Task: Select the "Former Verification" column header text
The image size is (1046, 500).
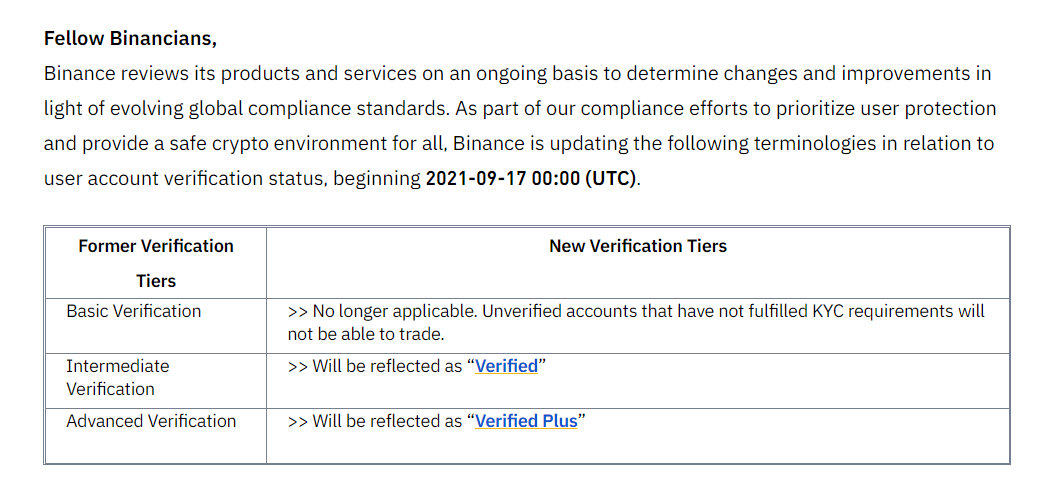Action: (x=156, y=246)
